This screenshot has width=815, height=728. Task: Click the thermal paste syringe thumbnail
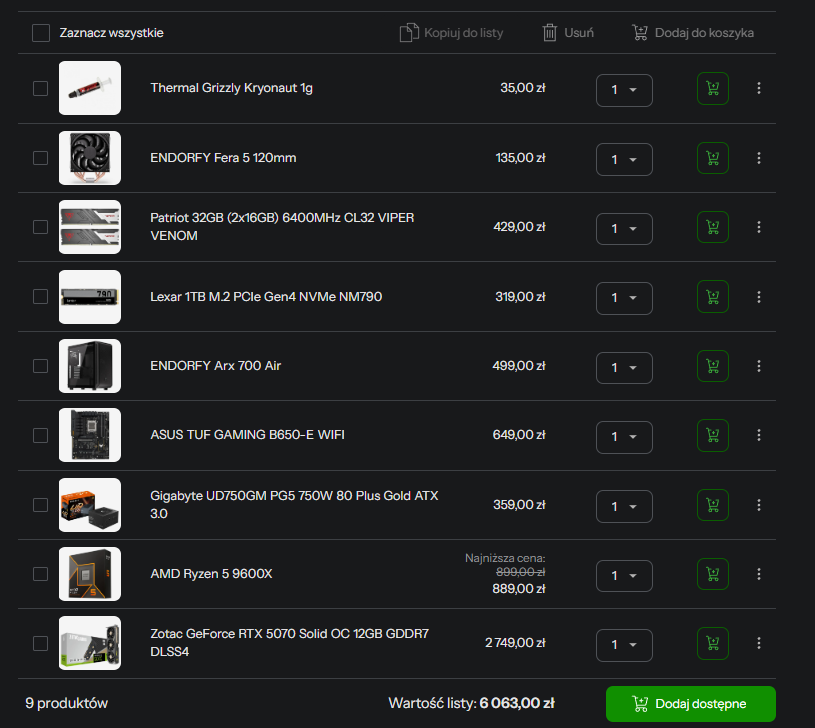pos(90,88)
